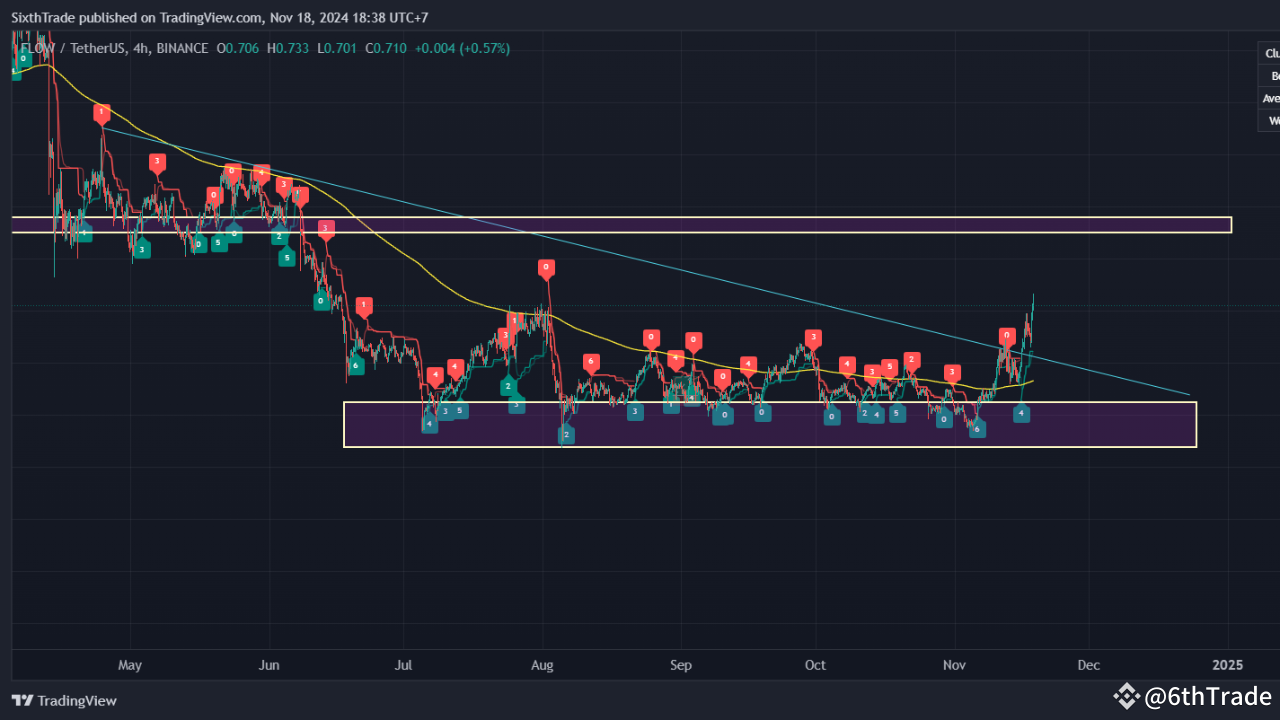Click the TradingView logo in the bottom left
Viewport: 1280px width, 720px height.
[x=63, y=701]
